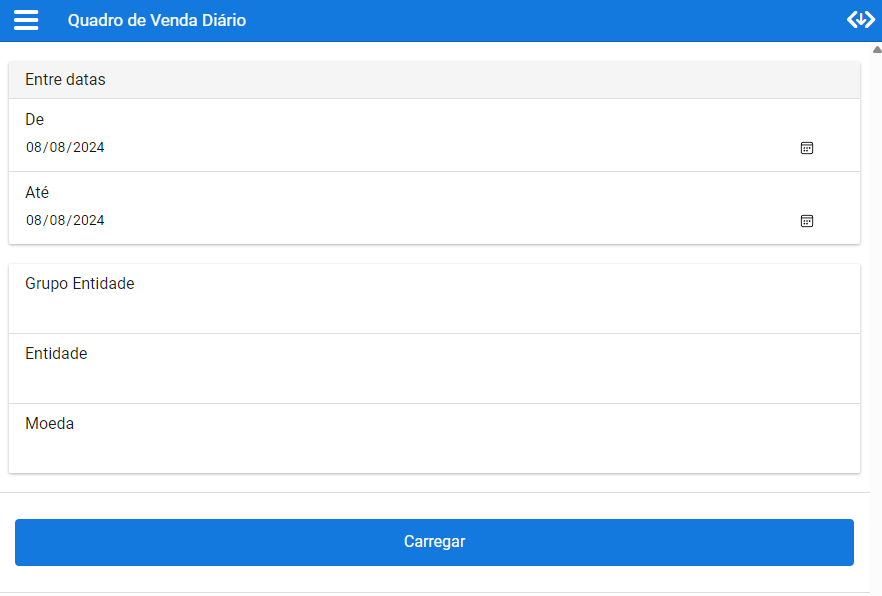Click the De field label
882x596 pixels.
coord(35,120)
